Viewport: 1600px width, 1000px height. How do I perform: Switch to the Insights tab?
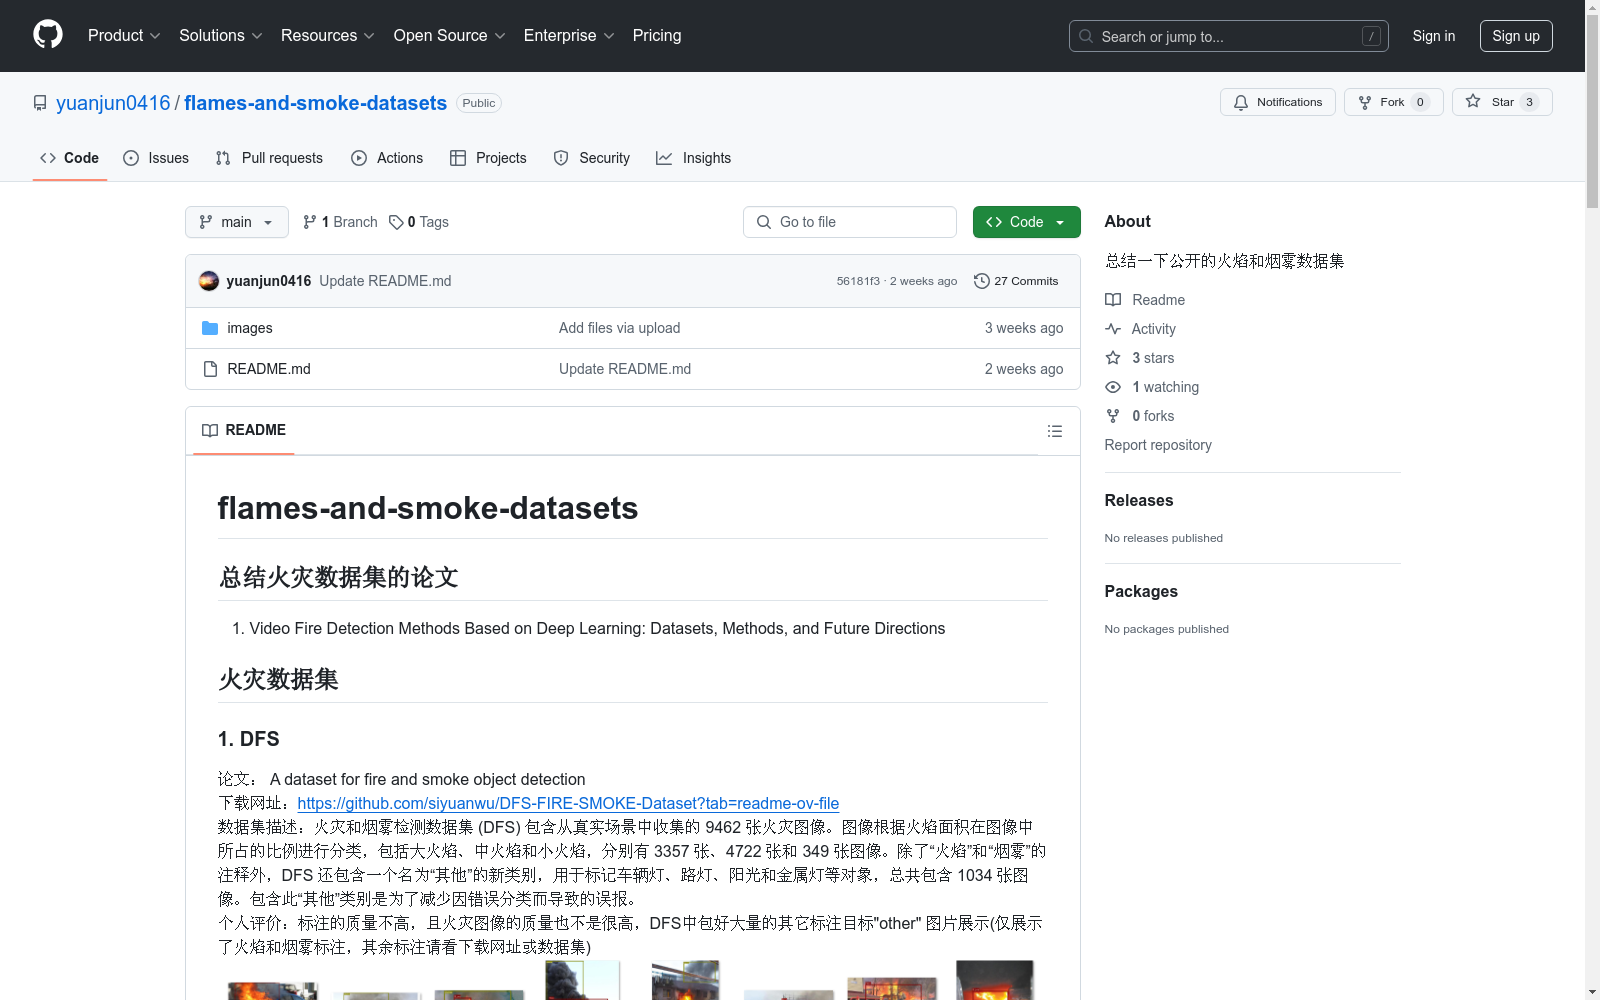click(694, 158)
